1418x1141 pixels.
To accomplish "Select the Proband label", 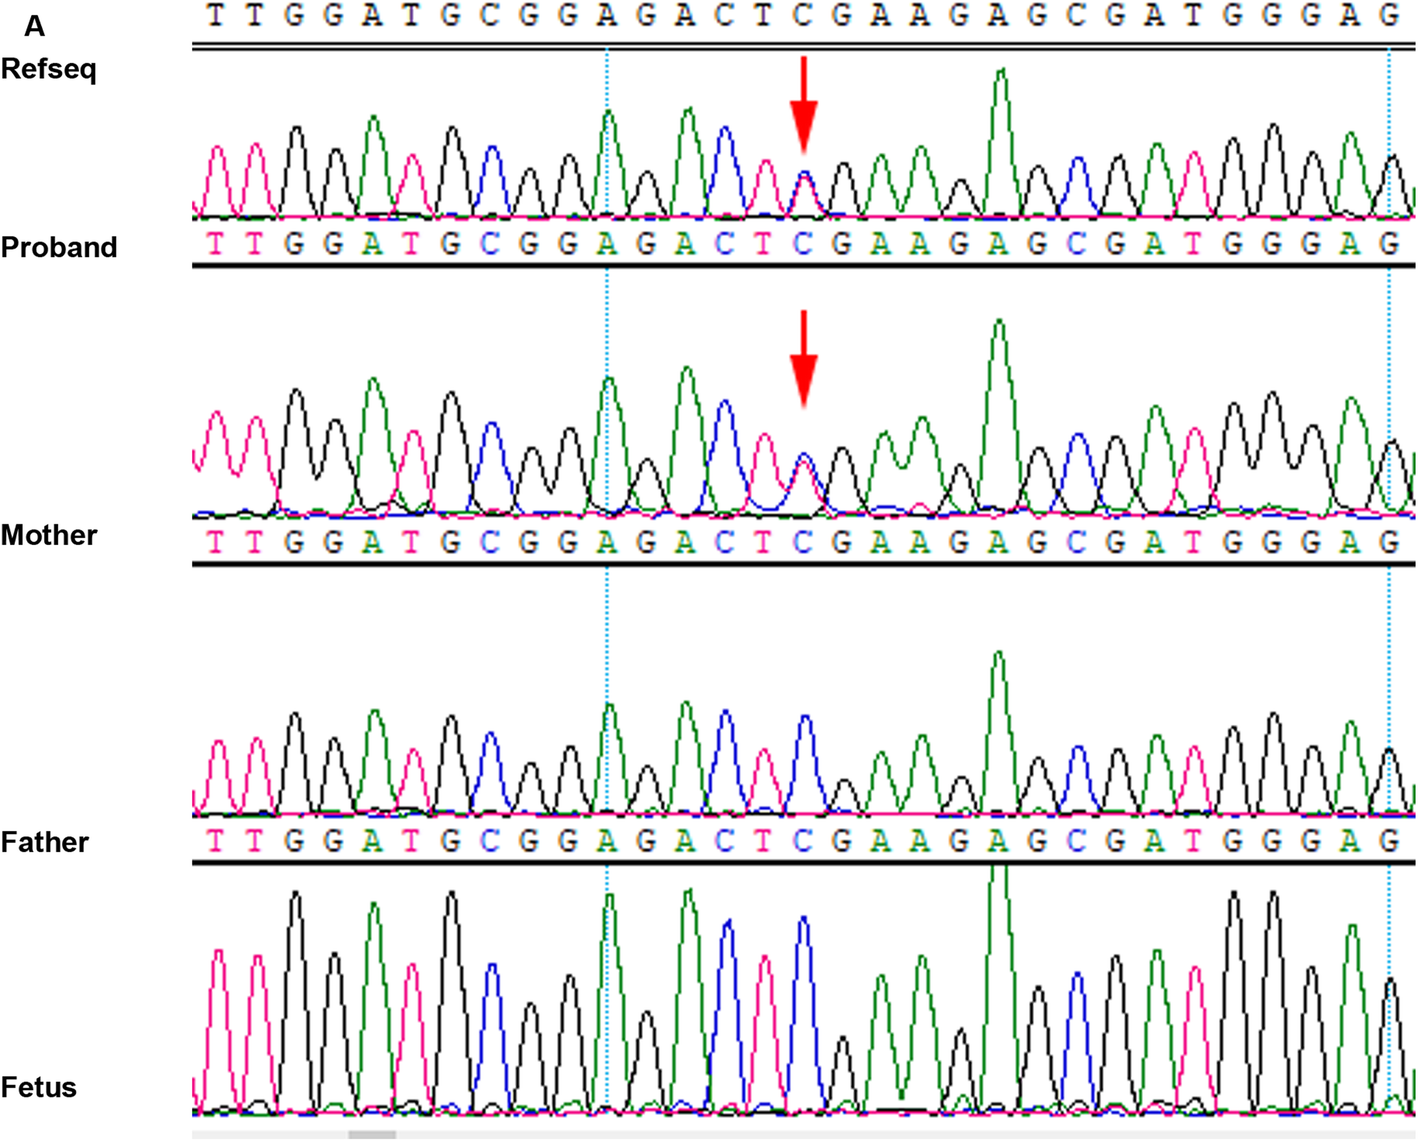I will tap(59, 247).
